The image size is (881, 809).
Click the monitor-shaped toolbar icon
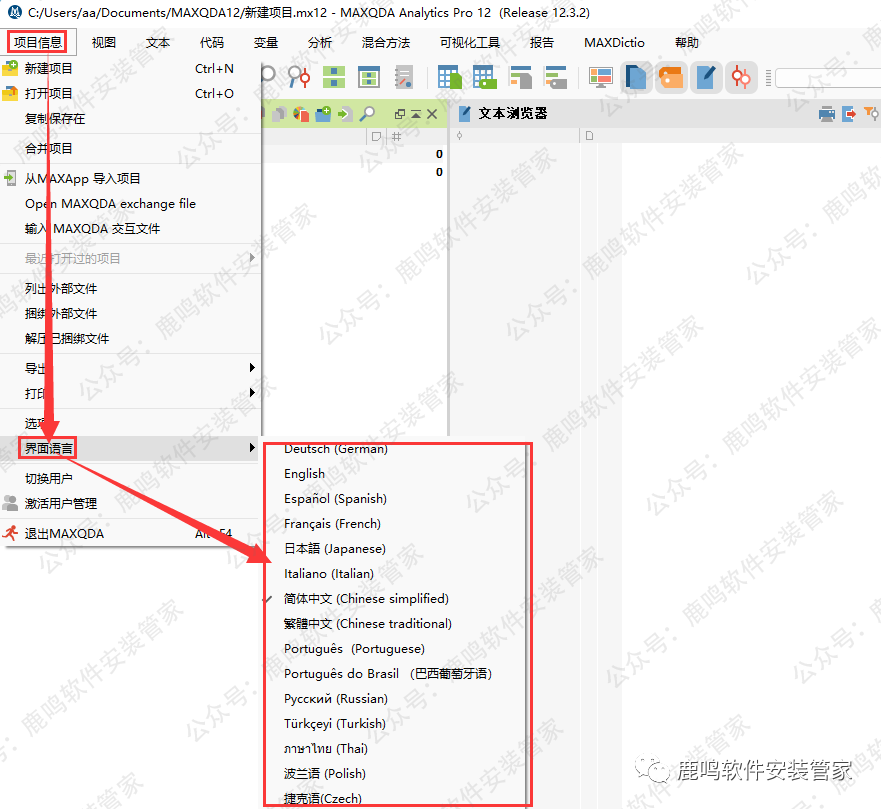point(600,78)
